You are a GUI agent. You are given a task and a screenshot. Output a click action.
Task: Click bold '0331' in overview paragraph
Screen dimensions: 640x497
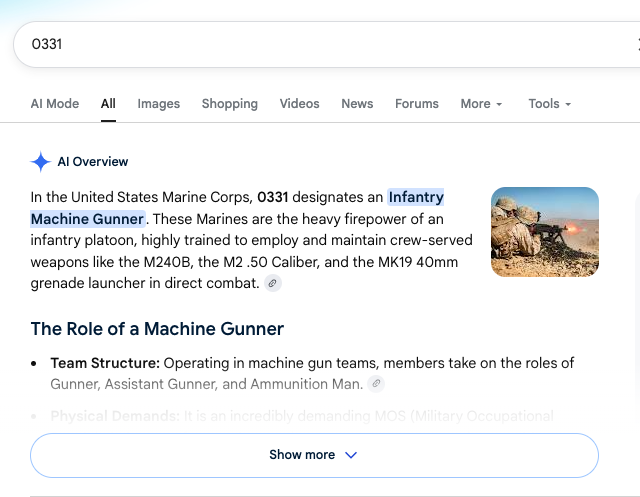coord(273,197)
